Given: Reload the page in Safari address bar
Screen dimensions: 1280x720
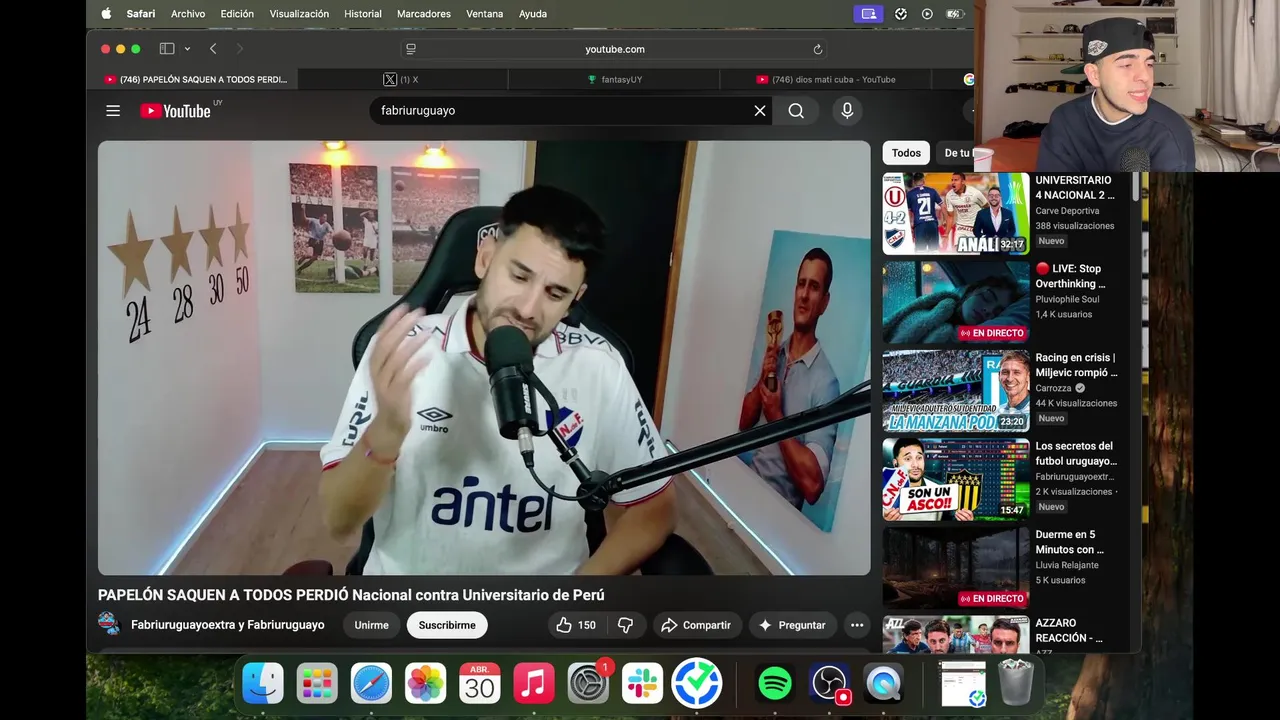Looking at the screenshot, I should click(x=817, y=49).
